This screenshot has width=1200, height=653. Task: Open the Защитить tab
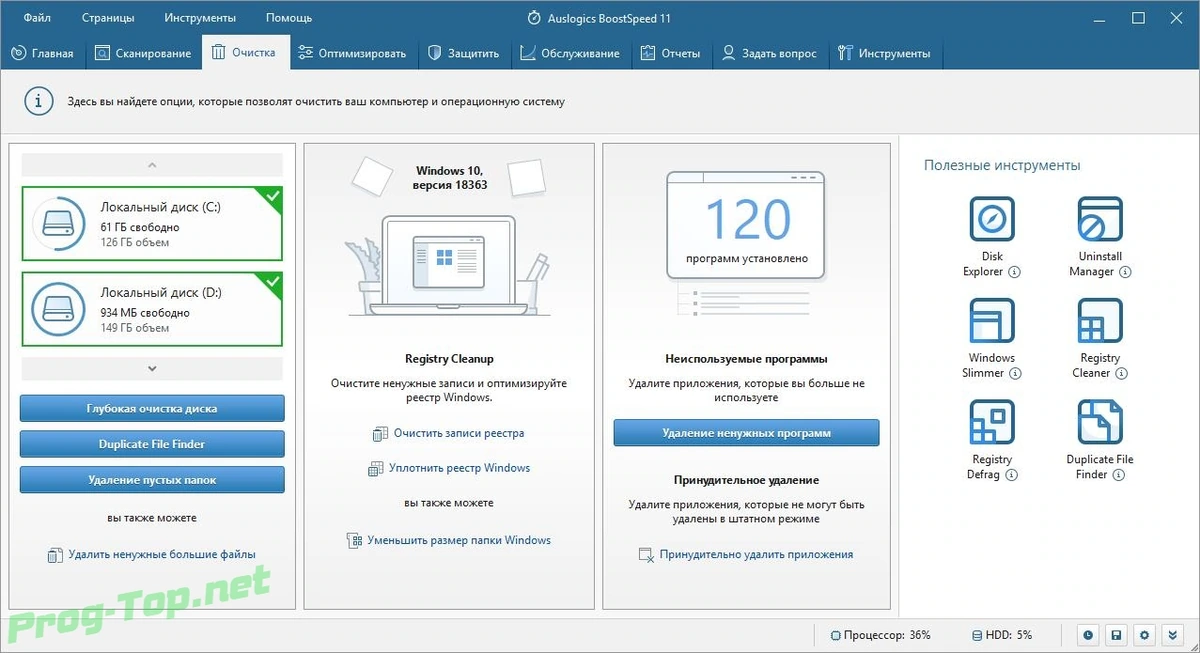[x=463, y=53]
